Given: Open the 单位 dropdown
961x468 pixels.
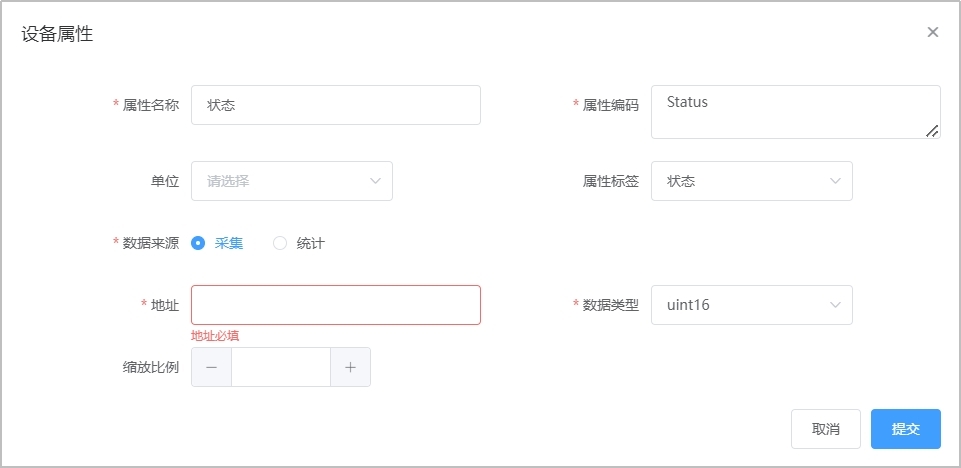Looking at the screenshot, I should click(291, 181).
